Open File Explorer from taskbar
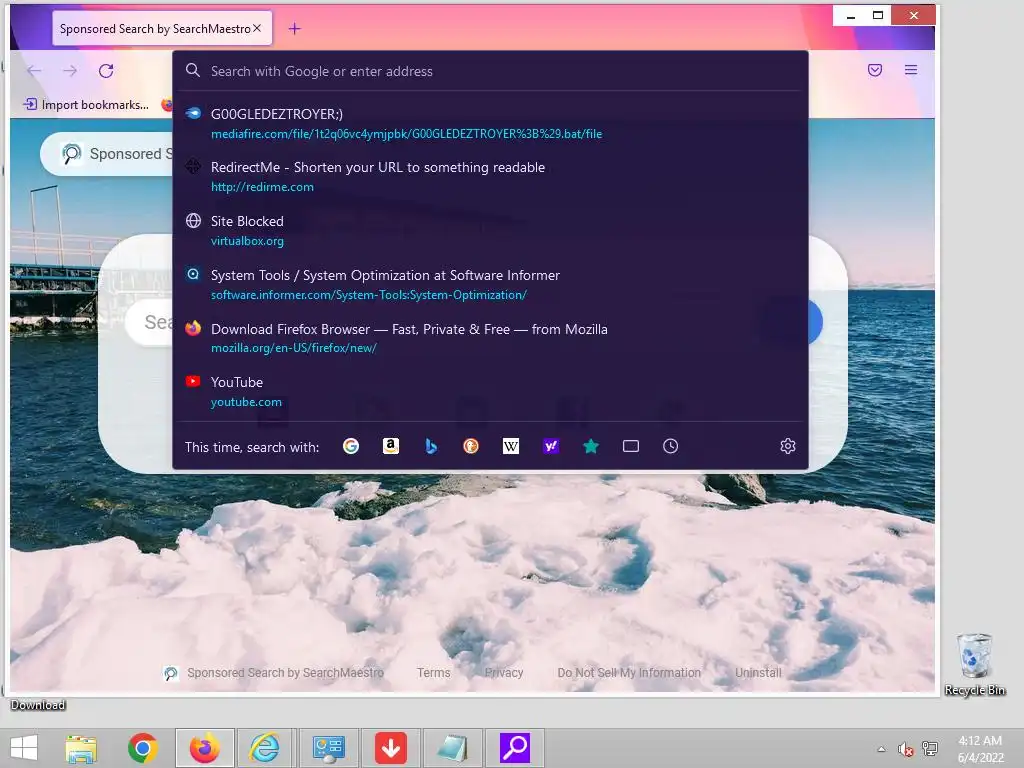 [81, 748]
